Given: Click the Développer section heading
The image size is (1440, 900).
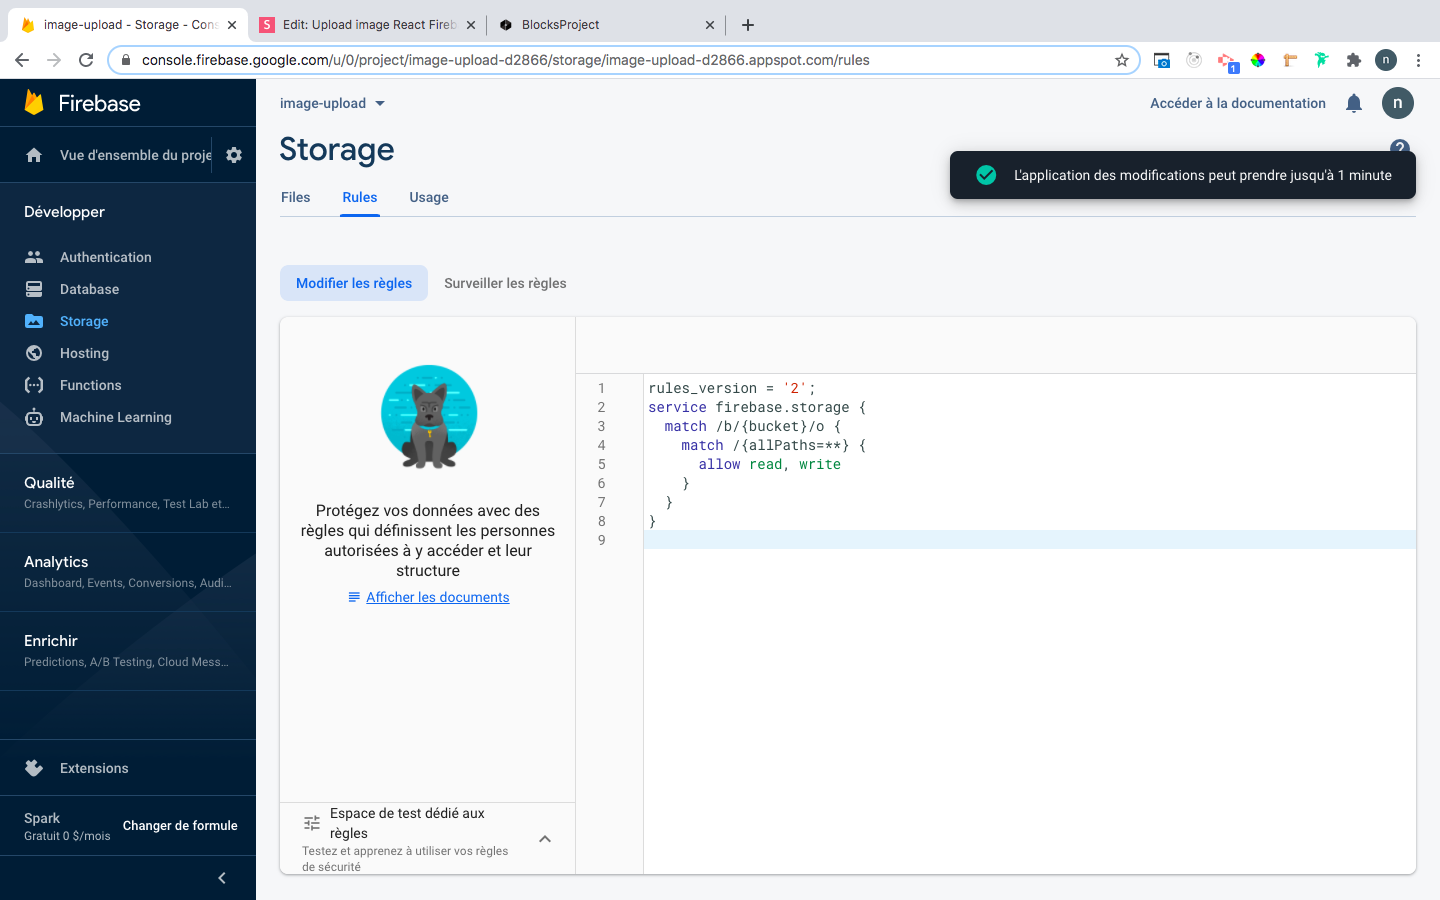Looking at the screenshot, I should pyautogui.click(x=64, y=212).
